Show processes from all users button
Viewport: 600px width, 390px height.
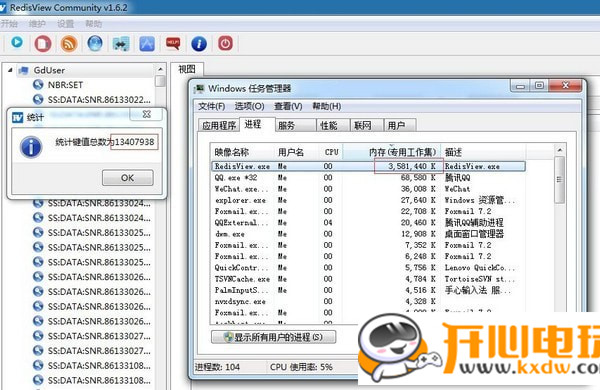pyautogui.click(x=274, y=337)
